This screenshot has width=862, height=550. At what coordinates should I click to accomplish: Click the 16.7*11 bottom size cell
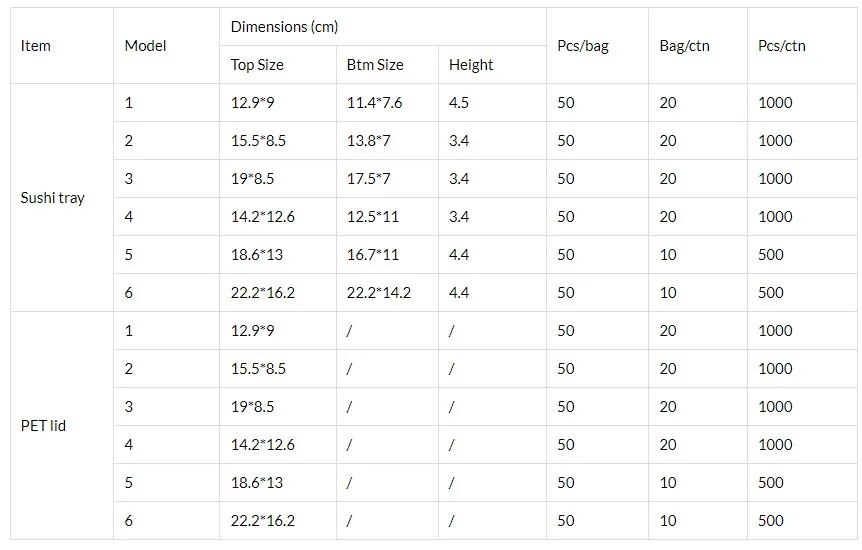point(372,255)
